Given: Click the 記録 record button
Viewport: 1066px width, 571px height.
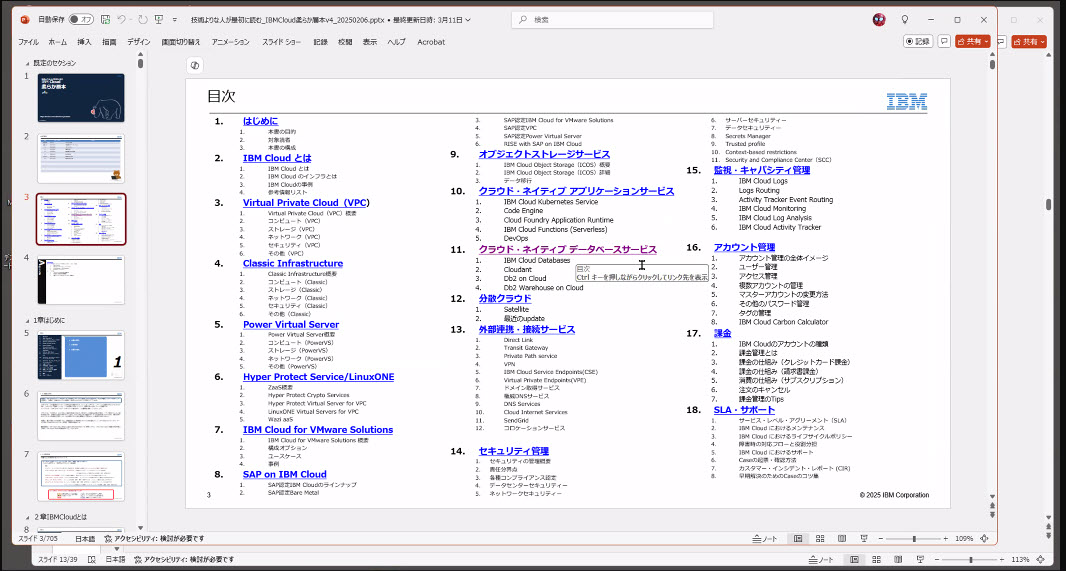Looking at the screenshot, I should point(918,41).
